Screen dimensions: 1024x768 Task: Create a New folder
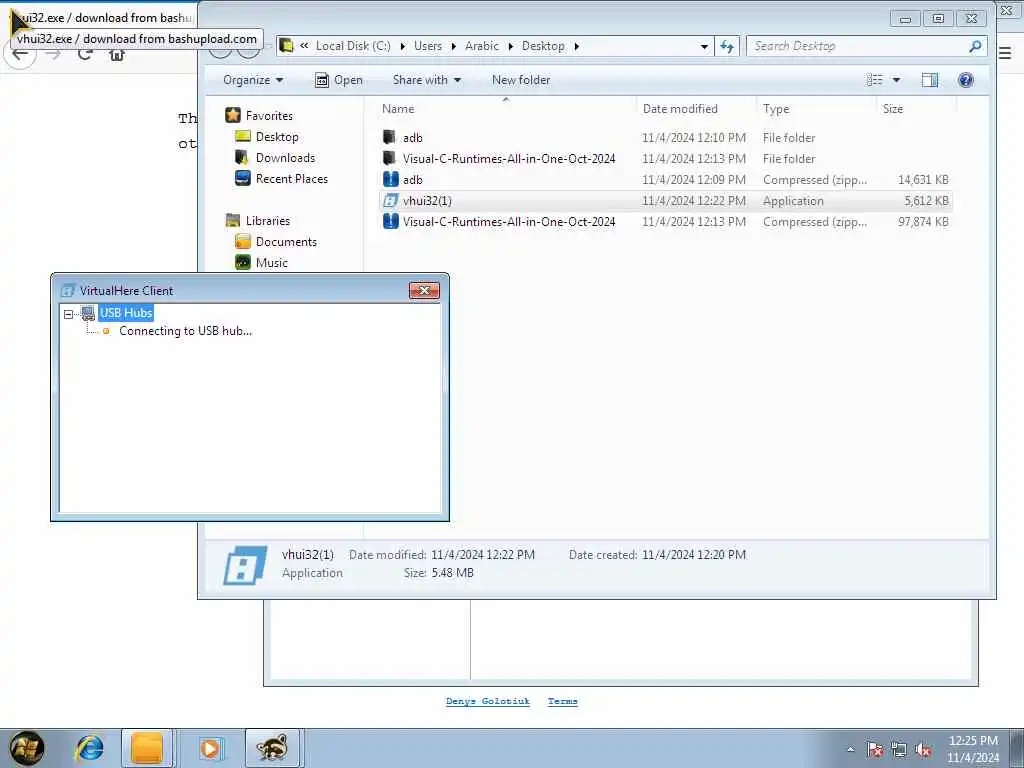tap(520, 80)
